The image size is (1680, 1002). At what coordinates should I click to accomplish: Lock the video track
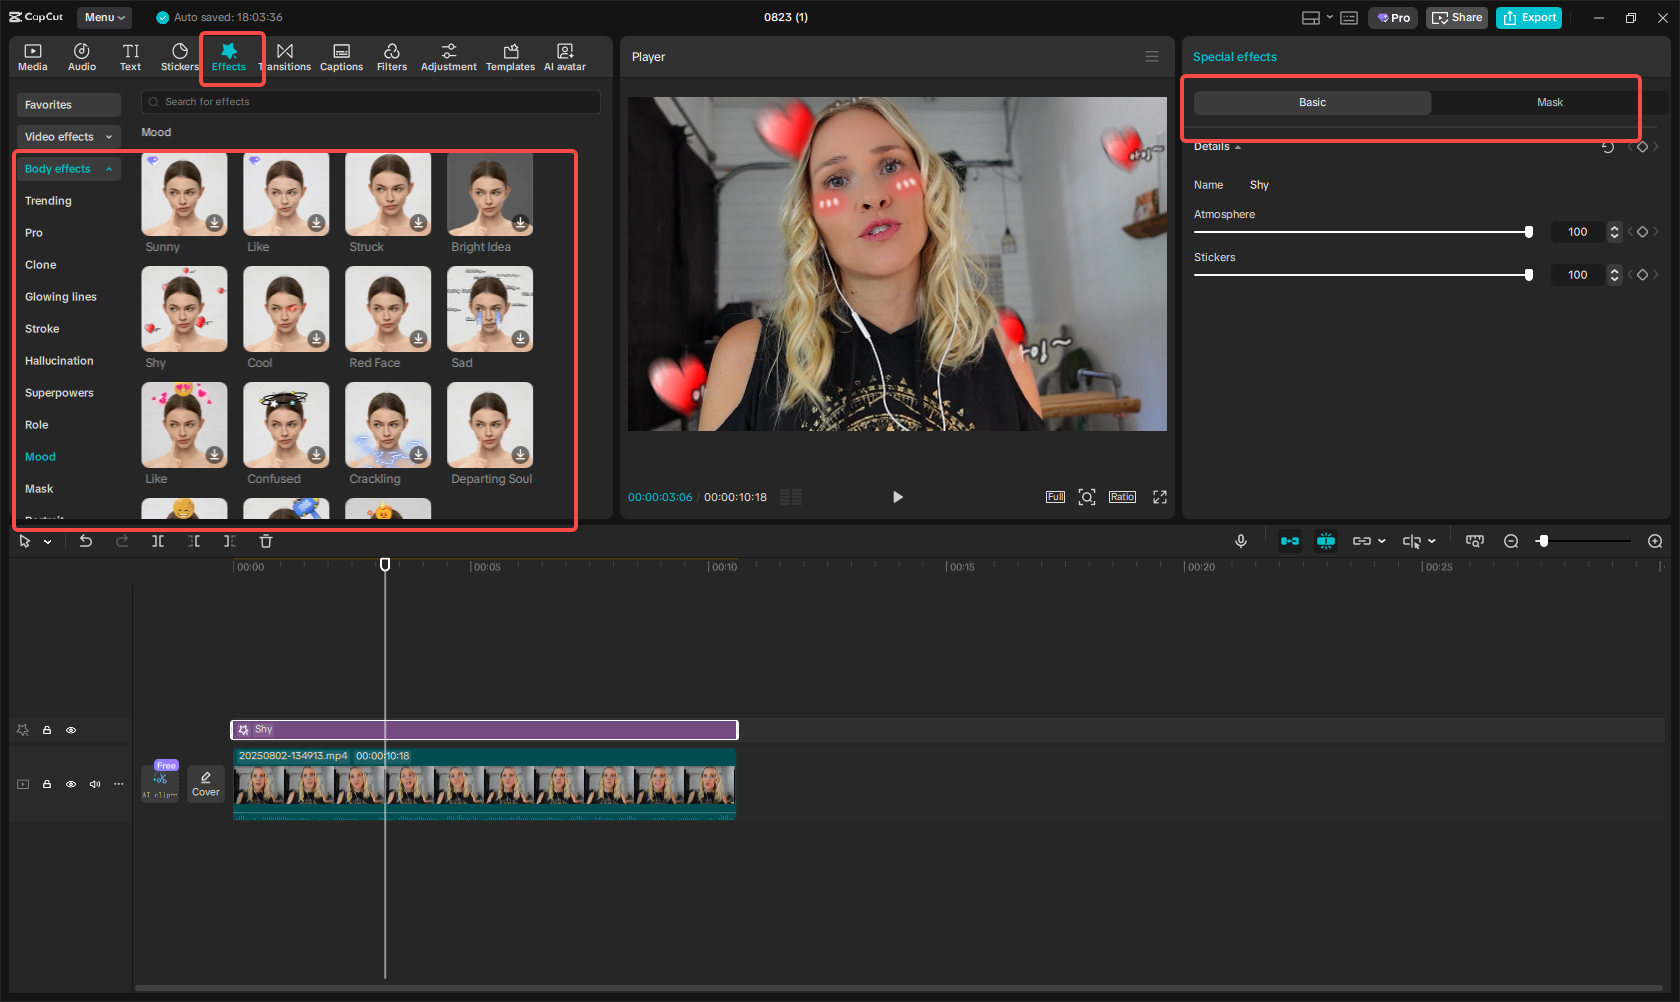[x=46, y=784]
